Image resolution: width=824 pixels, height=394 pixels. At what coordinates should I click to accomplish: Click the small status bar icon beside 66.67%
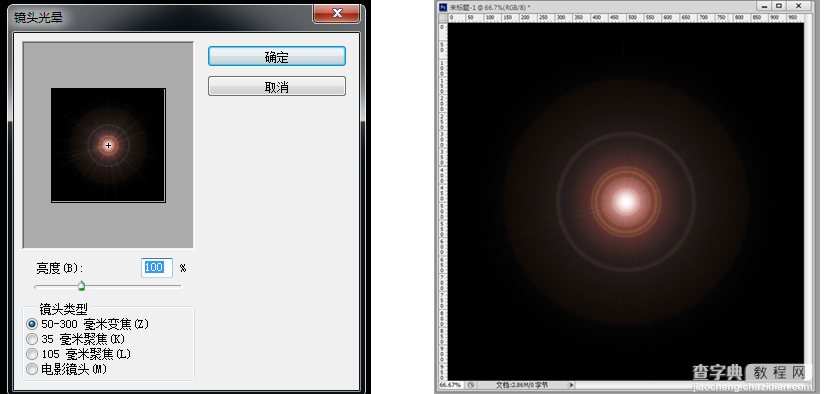point(472,385)
